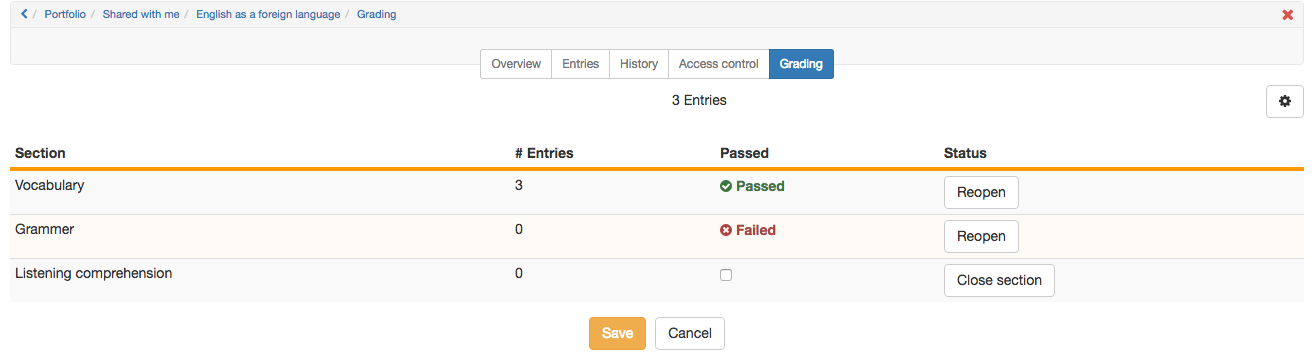Viewport: 1314px width, 363px height.
Task: Click the Grading breadcrumb link
Action: pyautogui.click(x=377, y=15)
